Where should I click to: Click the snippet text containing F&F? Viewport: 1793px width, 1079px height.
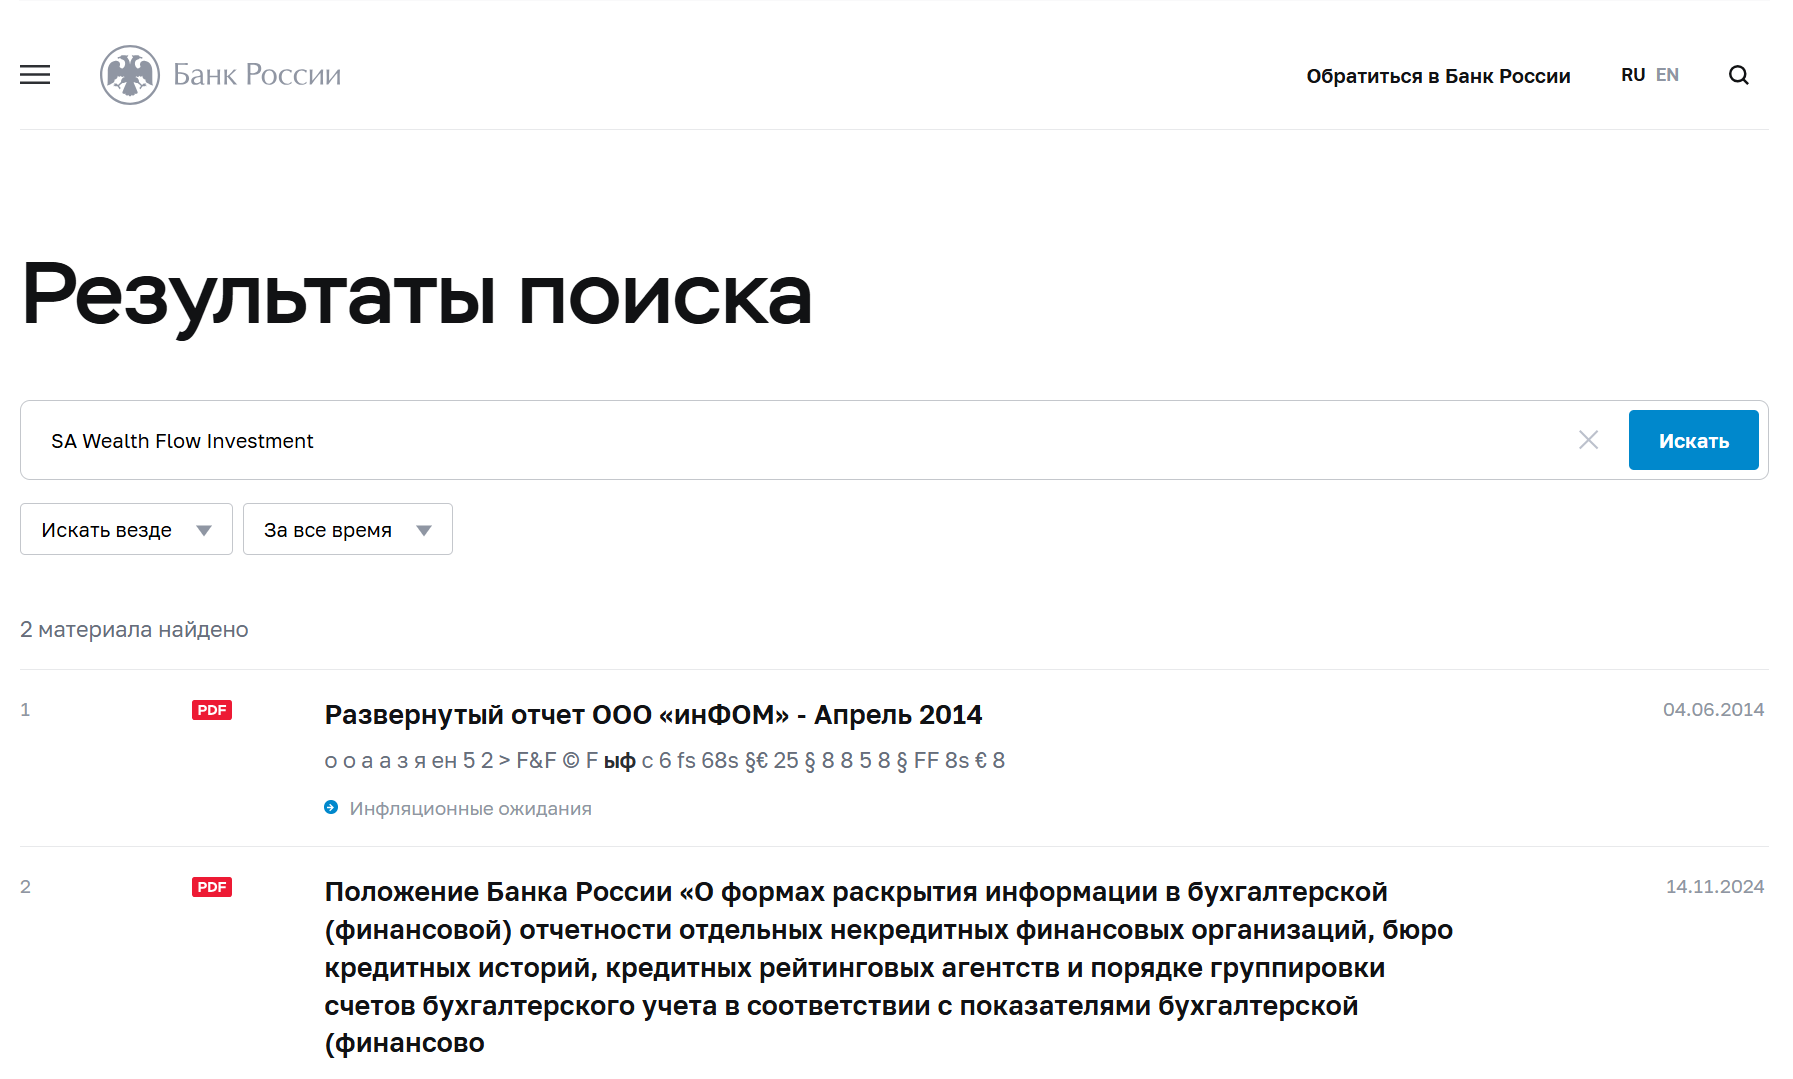coord(664,761)
